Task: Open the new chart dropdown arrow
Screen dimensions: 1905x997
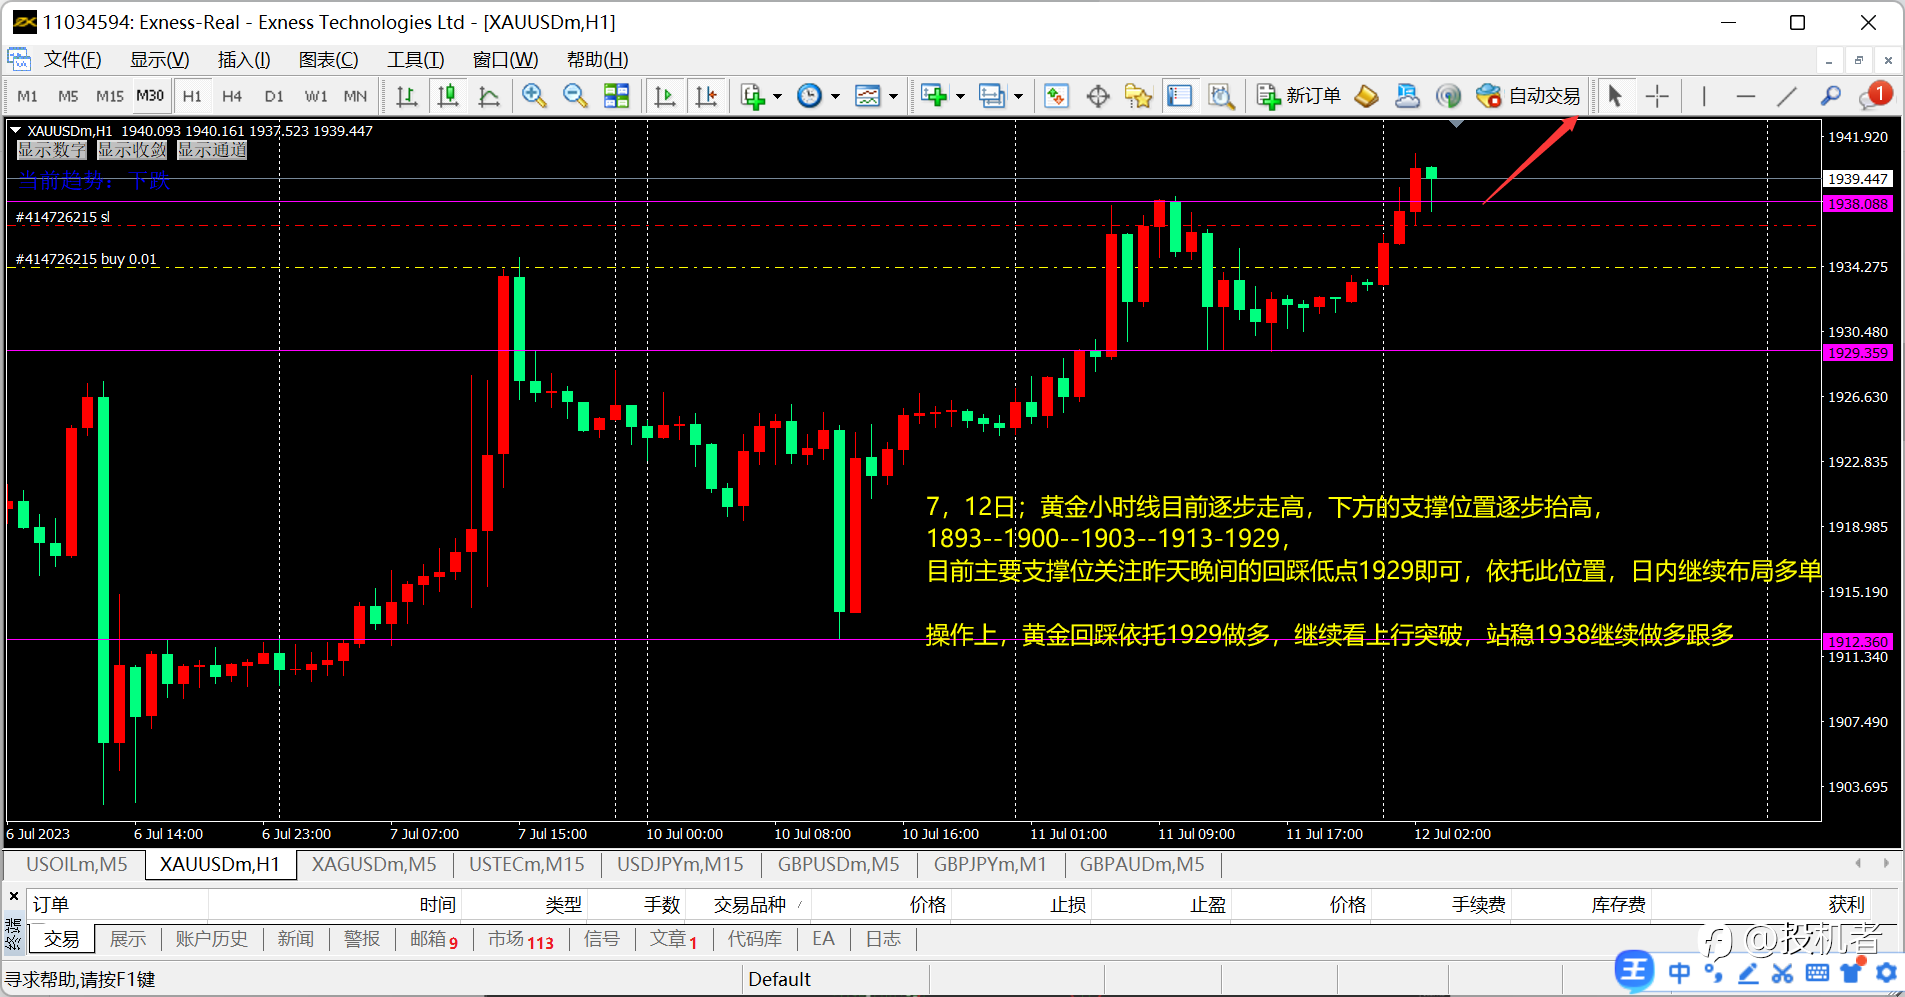Action: (x=960, y=97)
